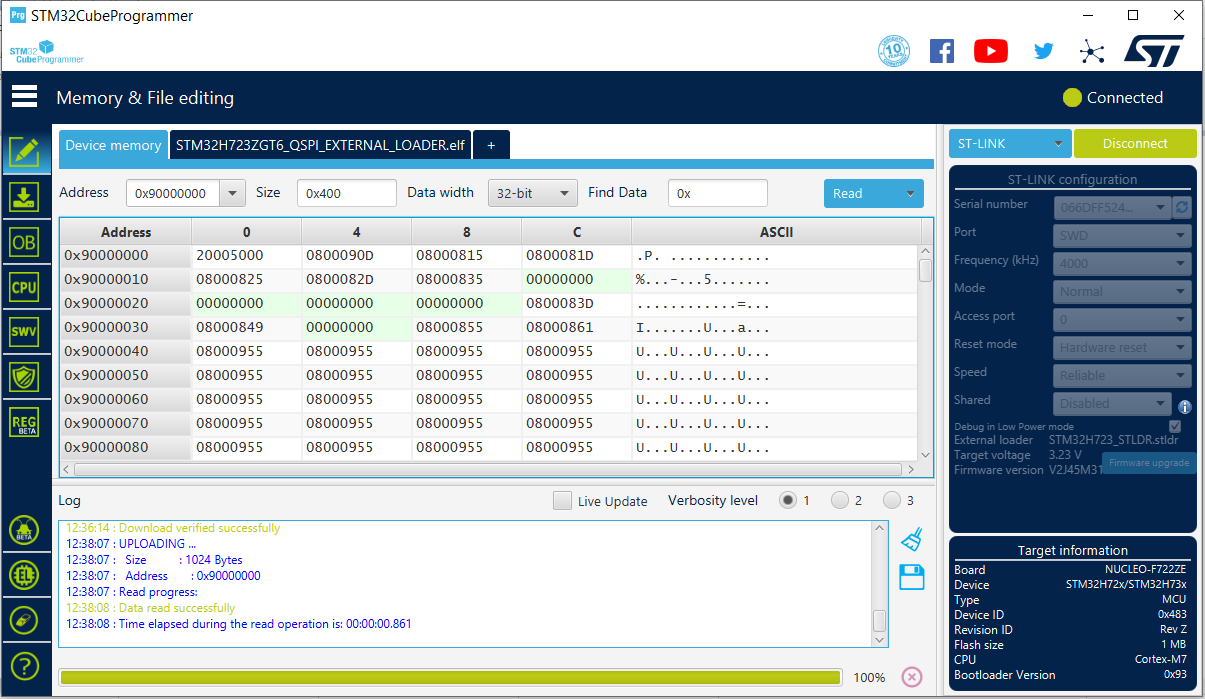Image resolution: width=1205 pixels, height=699 pixels.
Task: Clear the log with the broom icon
Action: point(911,539)
